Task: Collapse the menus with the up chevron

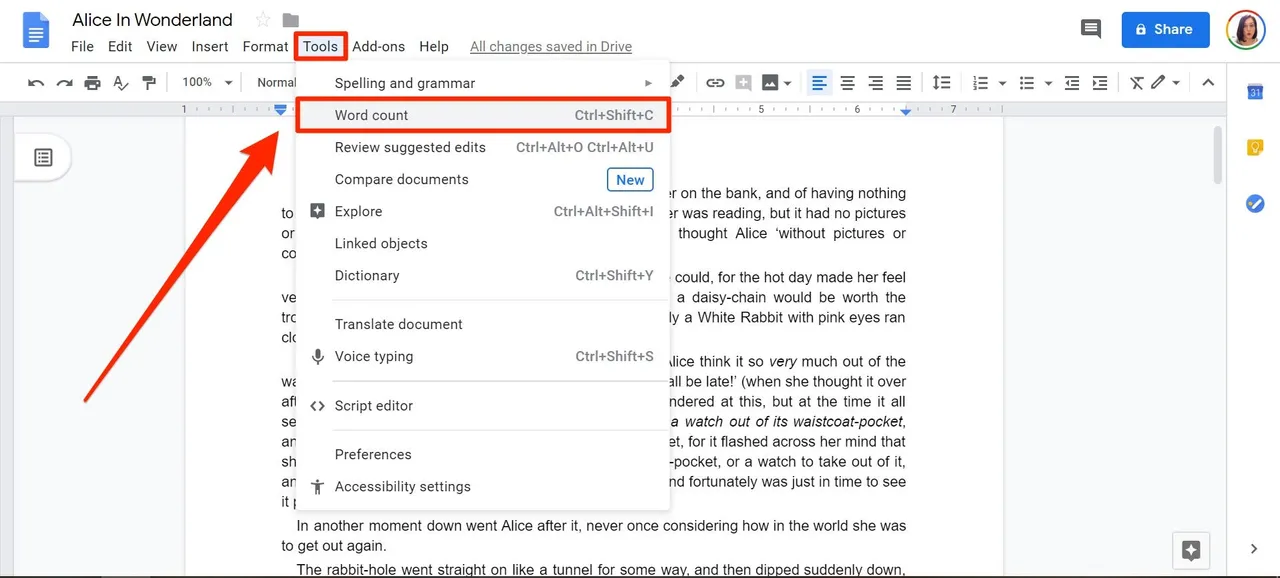Action: [x=1208, y=83]
